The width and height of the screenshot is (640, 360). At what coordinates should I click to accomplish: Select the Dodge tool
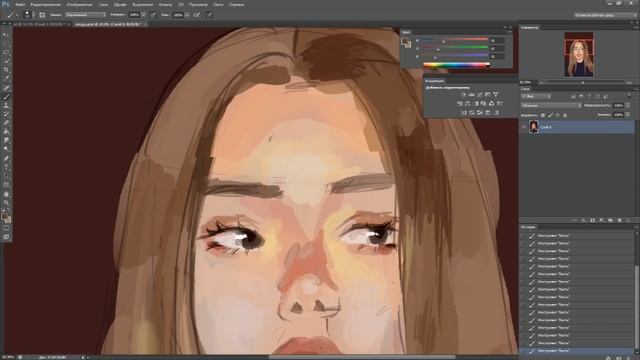pos(6,149)
